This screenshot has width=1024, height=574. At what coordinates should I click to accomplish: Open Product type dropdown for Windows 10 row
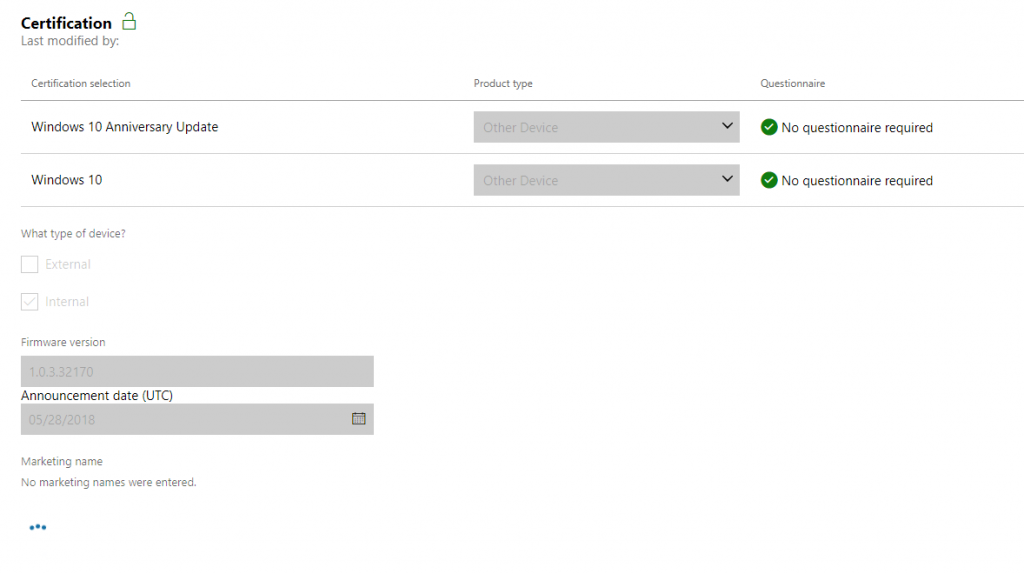(x=607, y=180)
